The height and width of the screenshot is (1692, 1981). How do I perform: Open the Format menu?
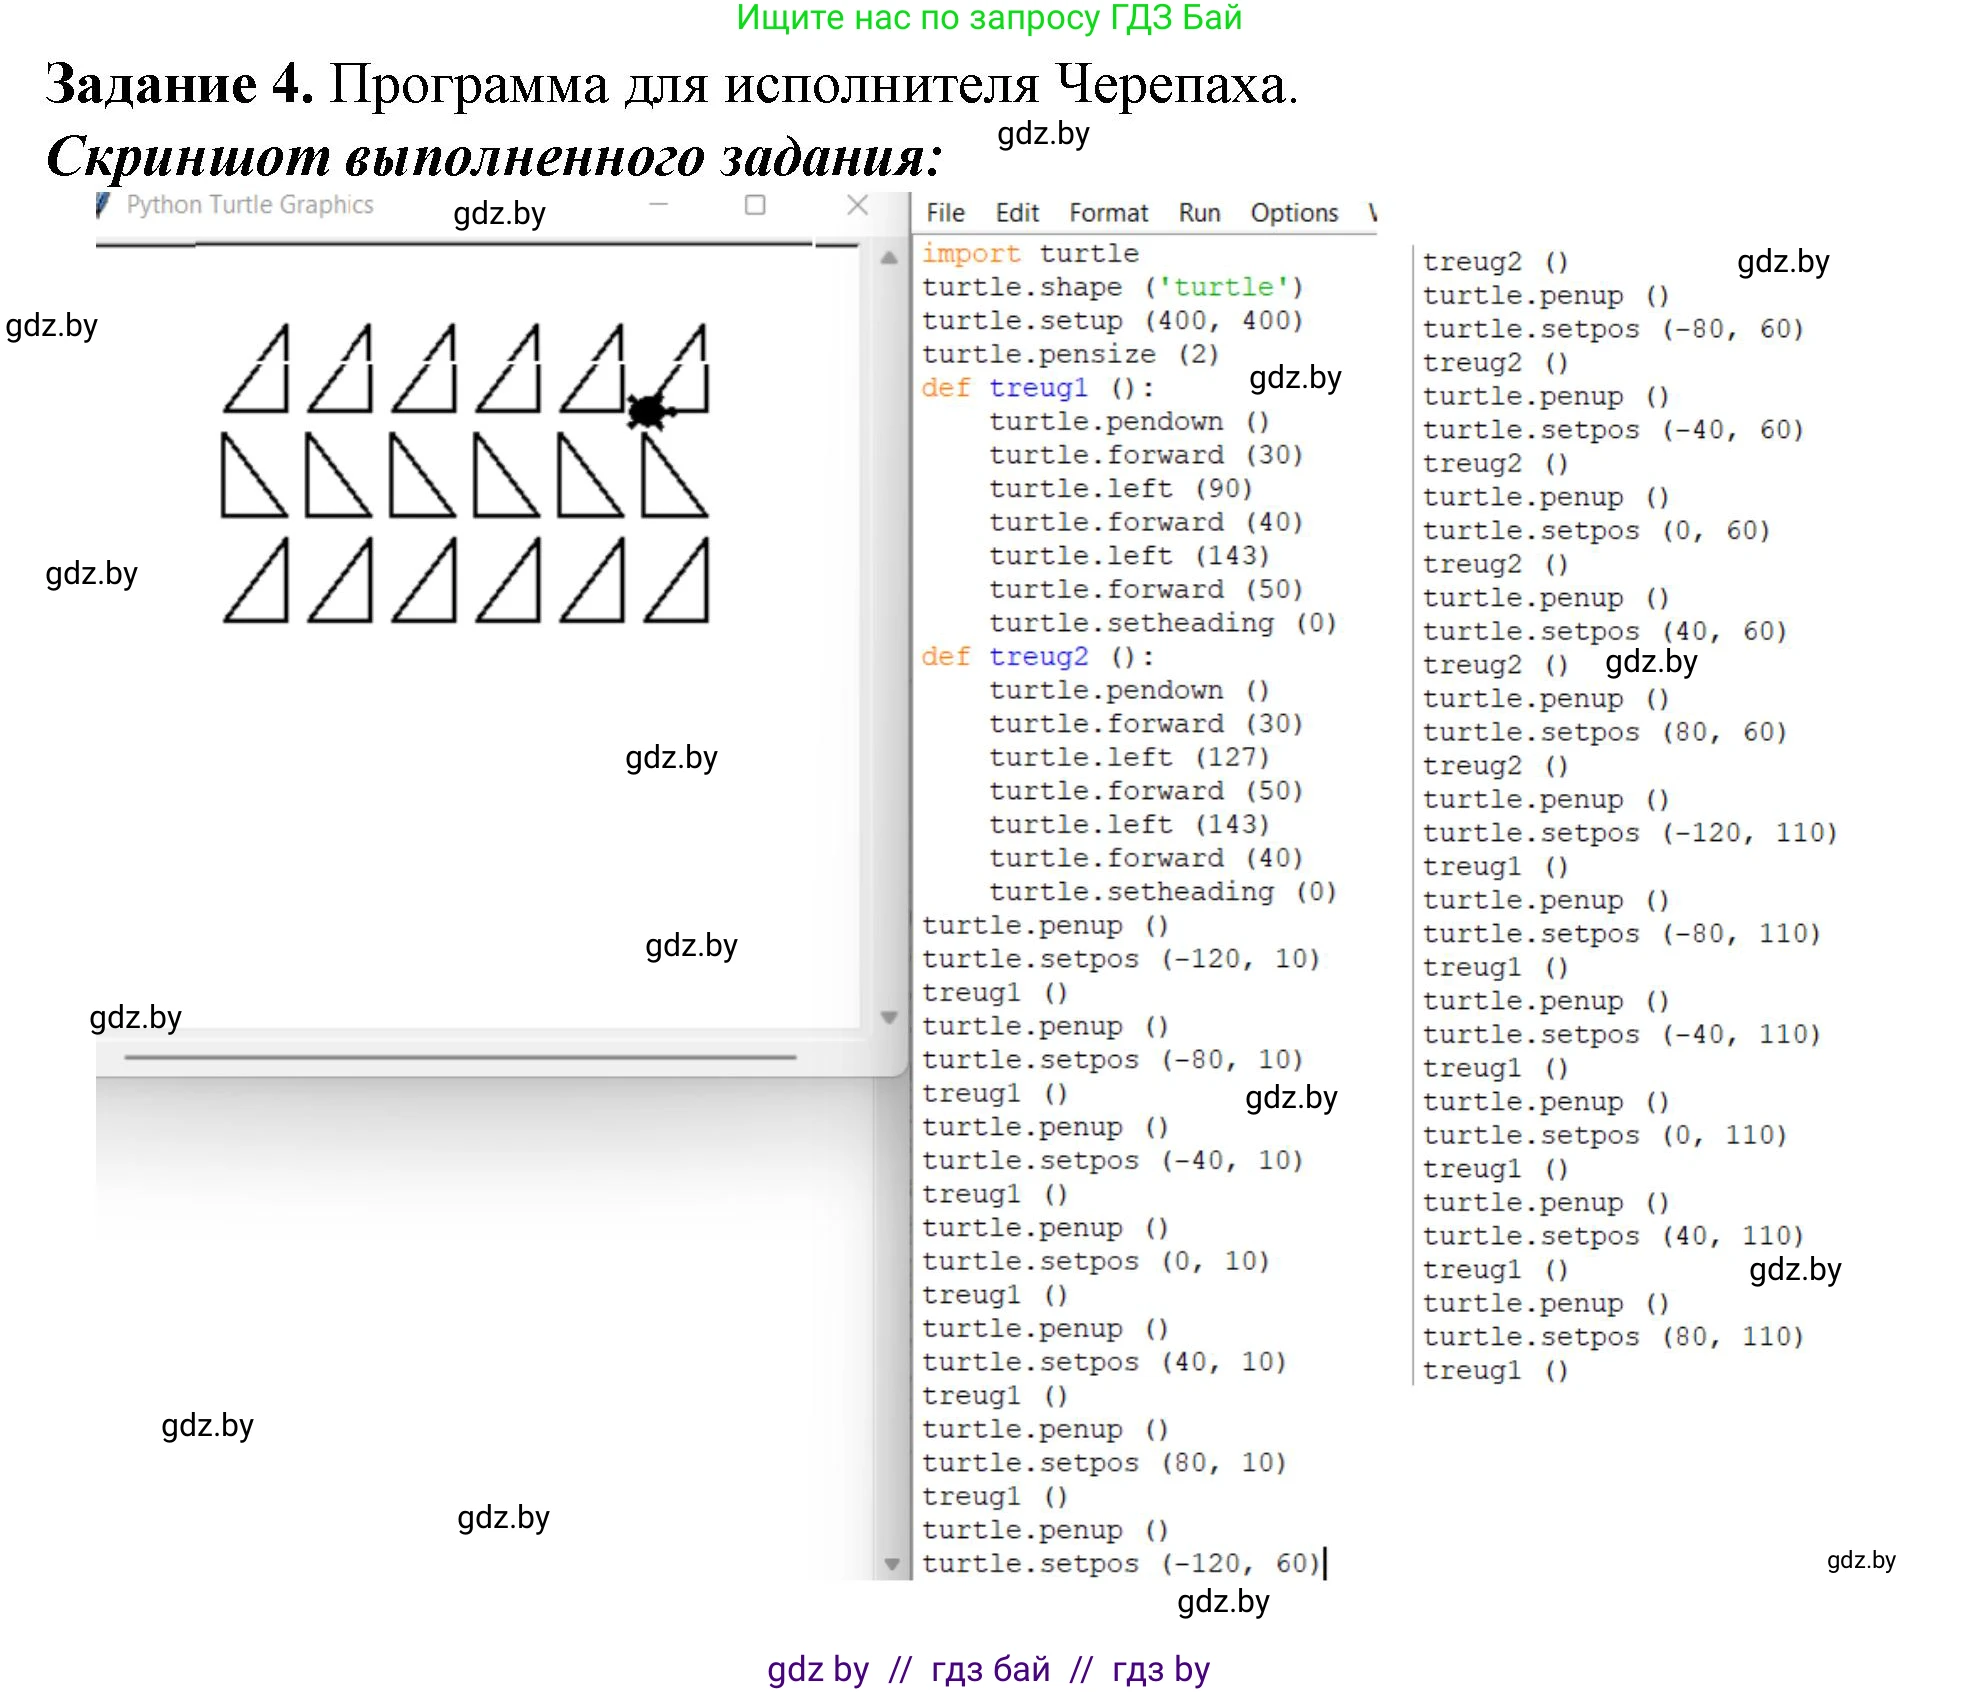pos(1108,213)
